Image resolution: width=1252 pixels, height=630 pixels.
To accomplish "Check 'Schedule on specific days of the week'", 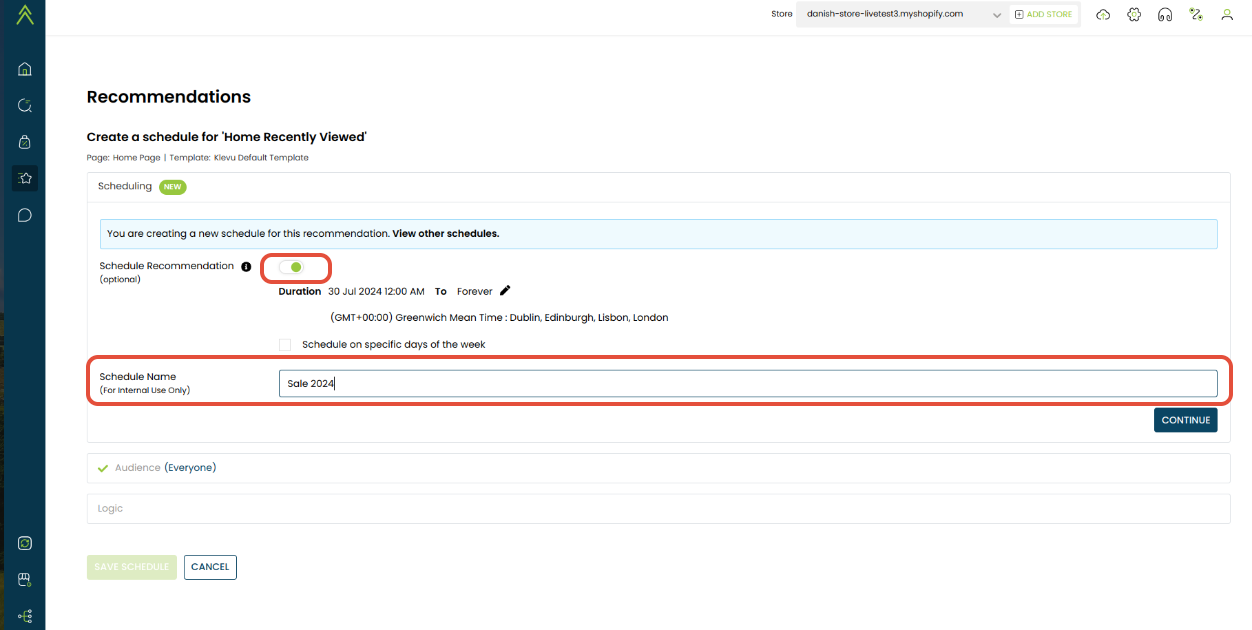I will 285,345.
